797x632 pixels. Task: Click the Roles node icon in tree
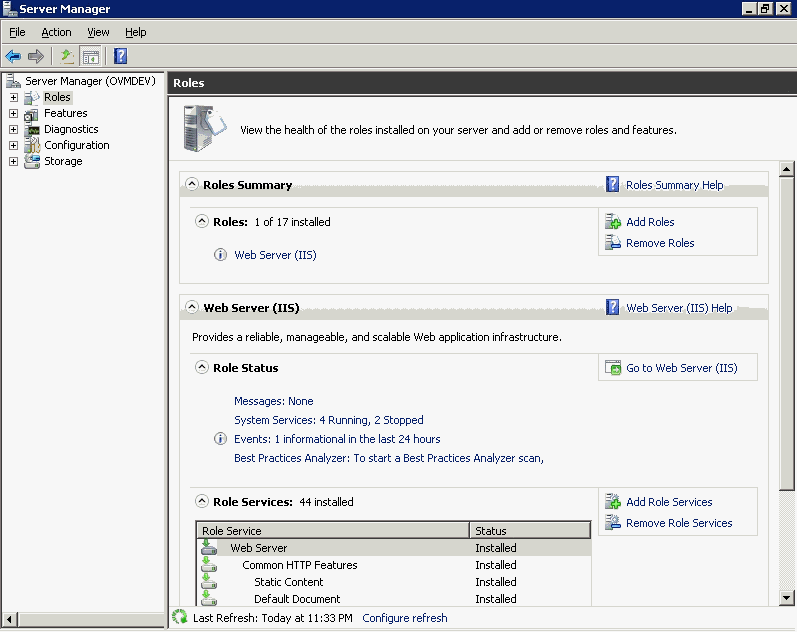click(32, 97)
